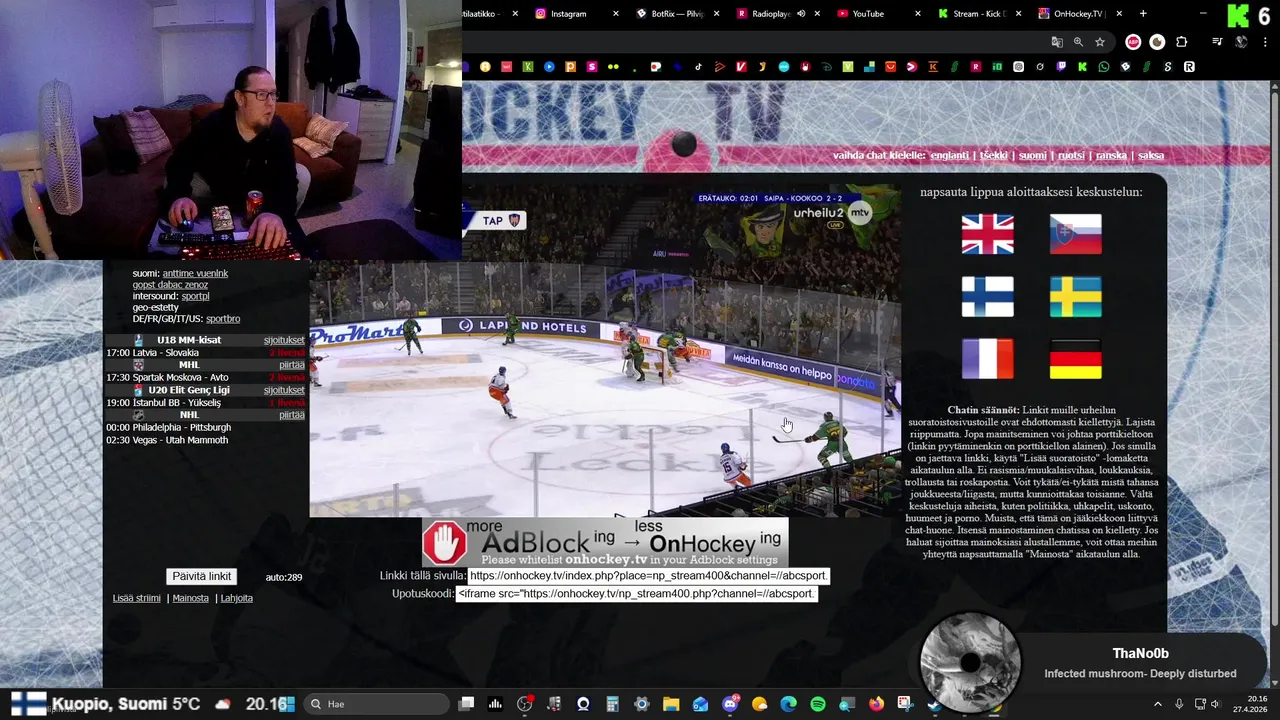Viewport: 1280px width, 720px height.
Task: Switch chat language to tšekki
Action: (994, 156)
